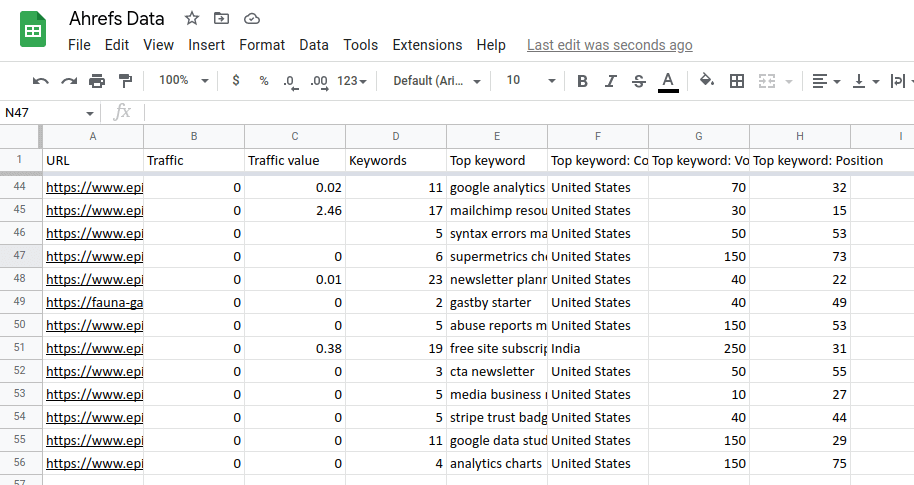Open the Data menu
Image resolution: width=914 pixels, height=485 pixels.
(314, 45)
